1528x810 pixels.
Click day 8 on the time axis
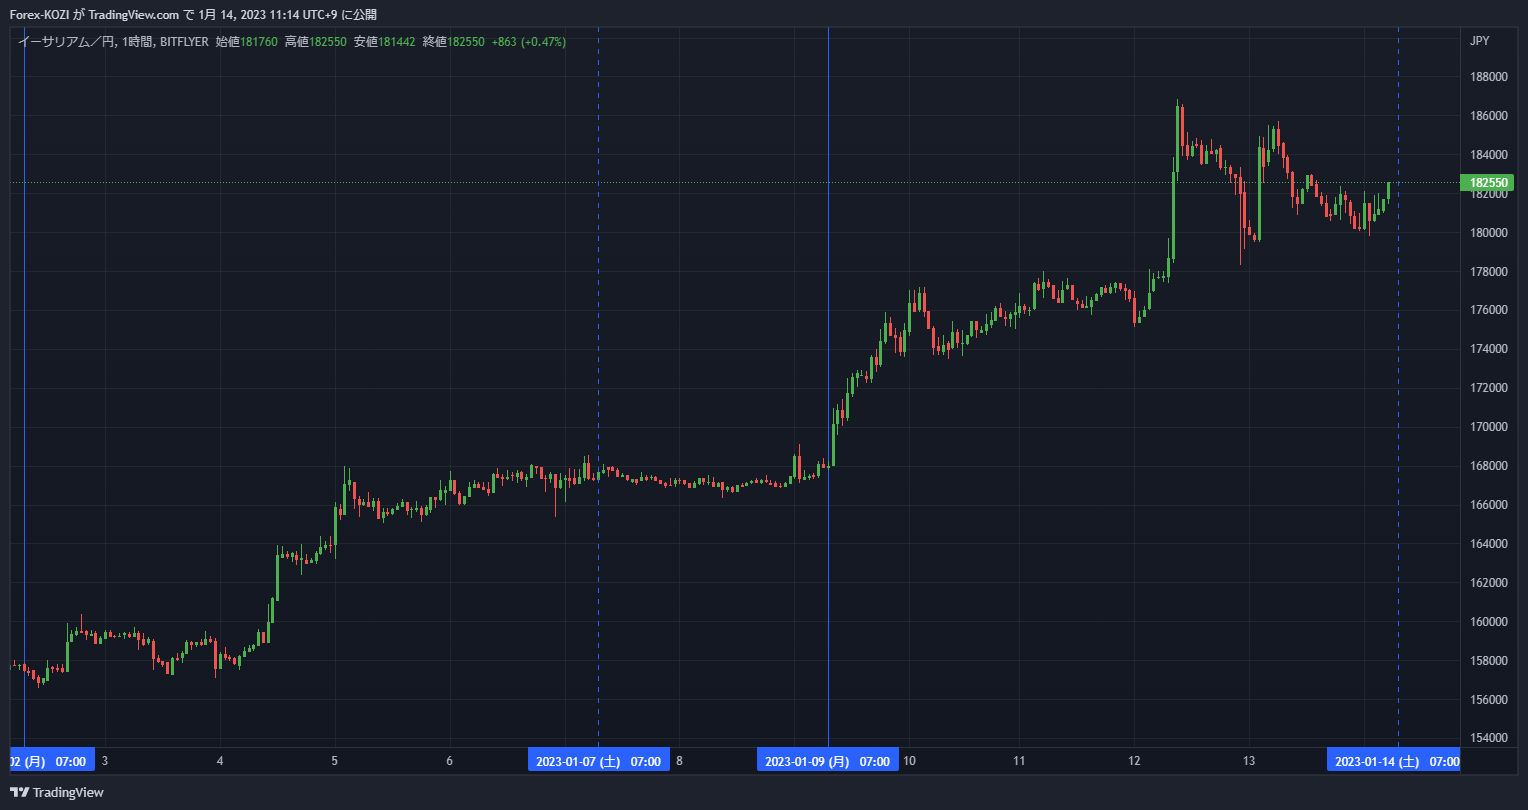click(679, 761)
